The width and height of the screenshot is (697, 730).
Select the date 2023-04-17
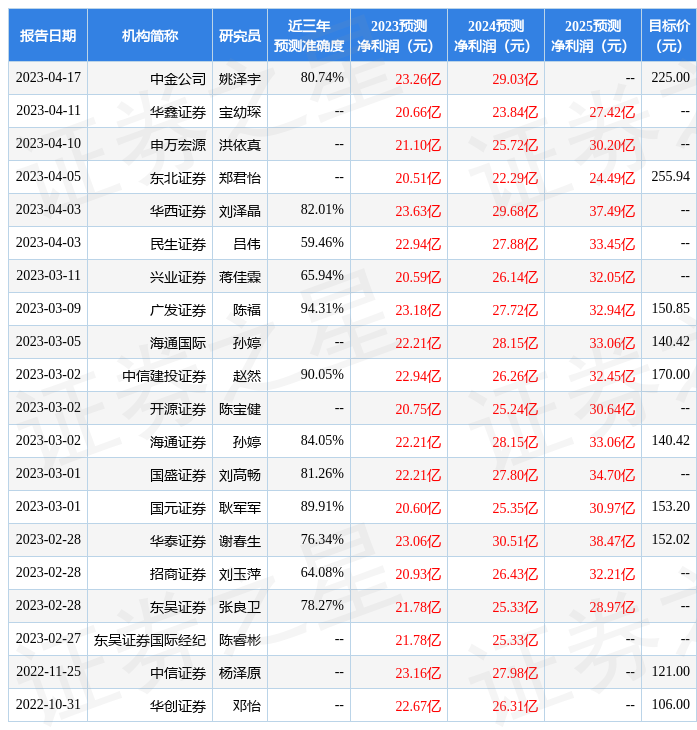point(48,77)
